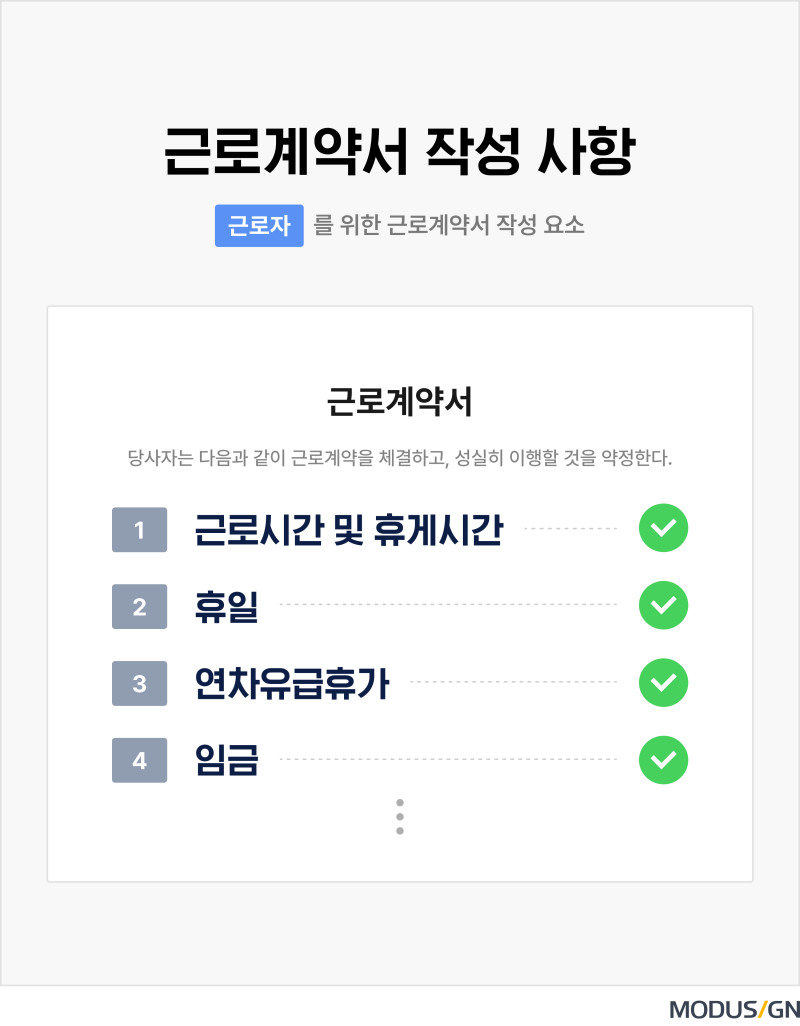Viewport: 800px width, 1026px height.
Task: Click the green checkmark beside 휴일
Action: click(x=663, y=605)
